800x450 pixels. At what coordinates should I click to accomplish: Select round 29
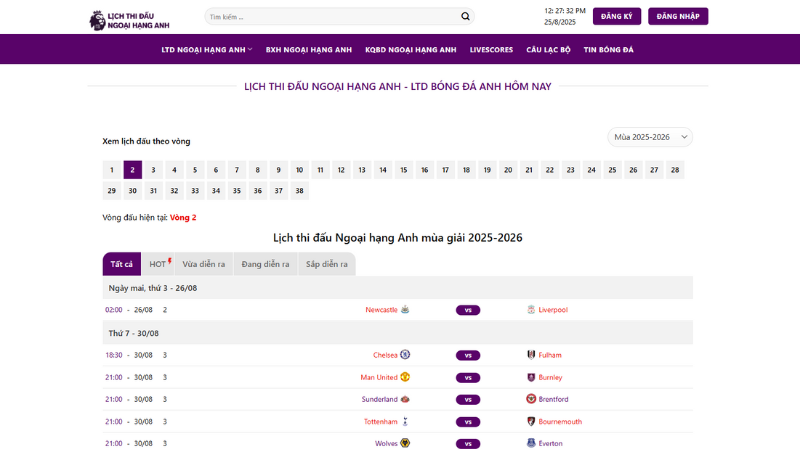(x=112, y=191)
